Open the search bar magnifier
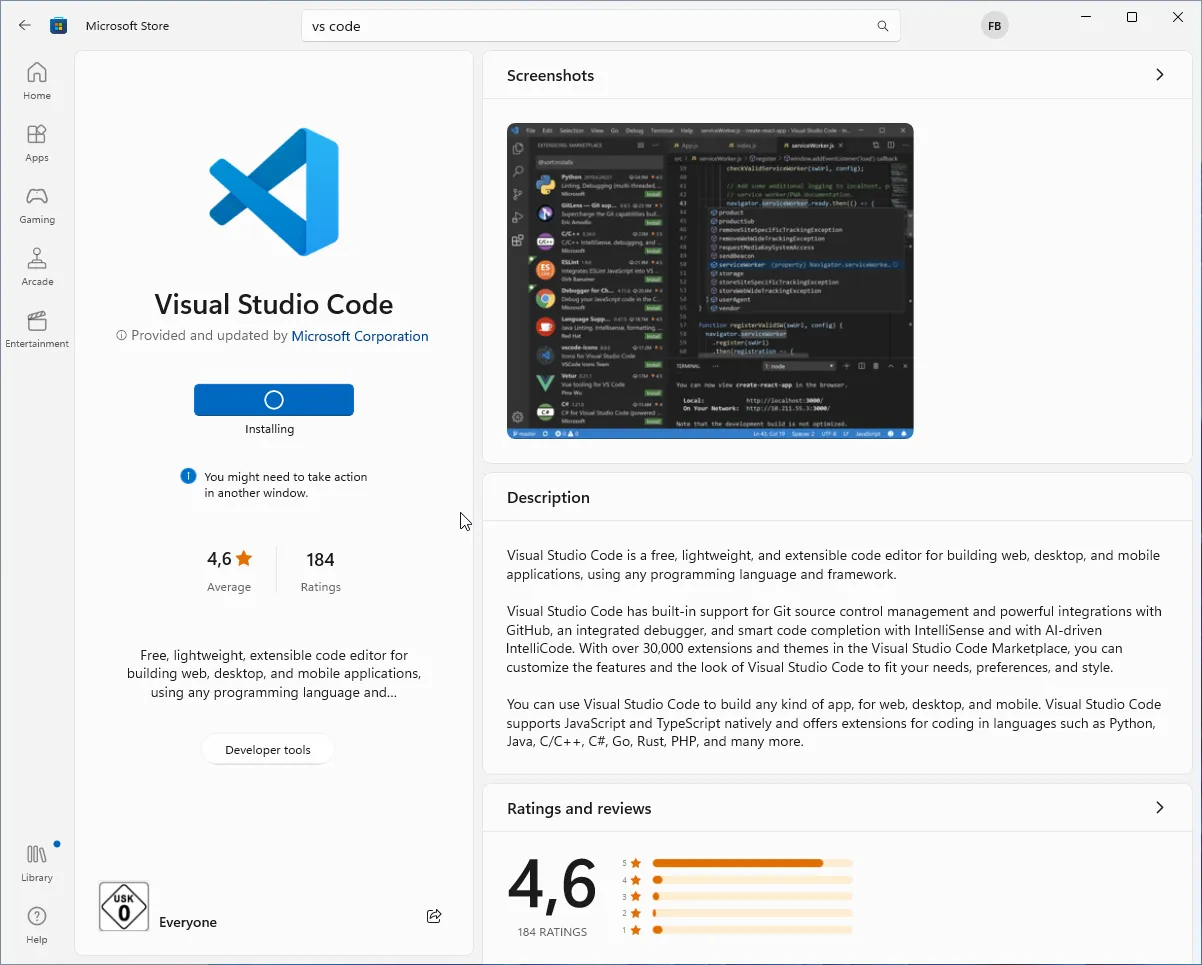This screenshot has height=965, width=1202. click(881, 25)
